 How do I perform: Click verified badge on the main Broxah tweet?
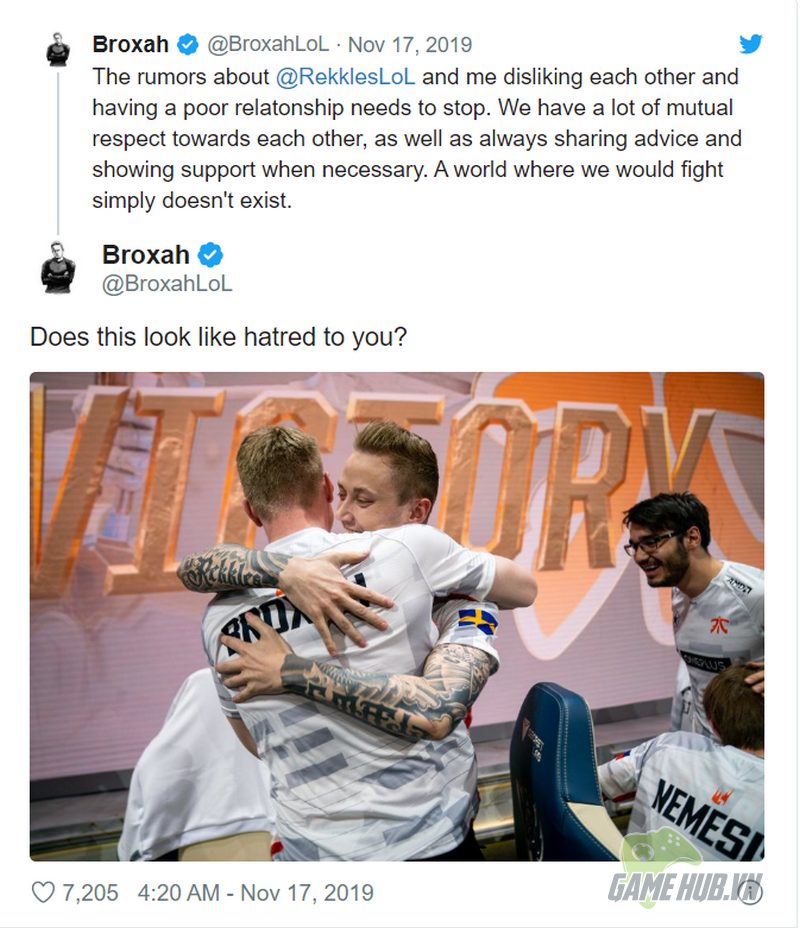(210, 255)
